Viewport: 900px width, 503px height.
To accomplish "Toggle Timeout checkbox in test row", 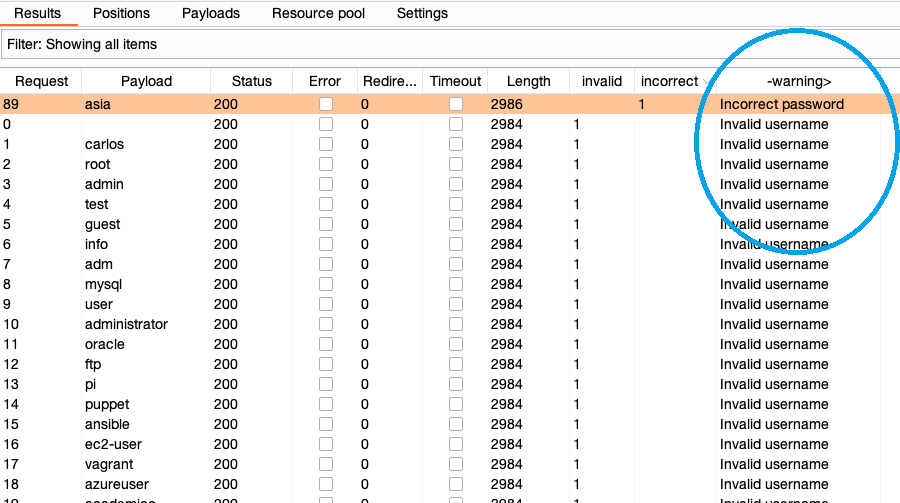I will click(456, 204).
